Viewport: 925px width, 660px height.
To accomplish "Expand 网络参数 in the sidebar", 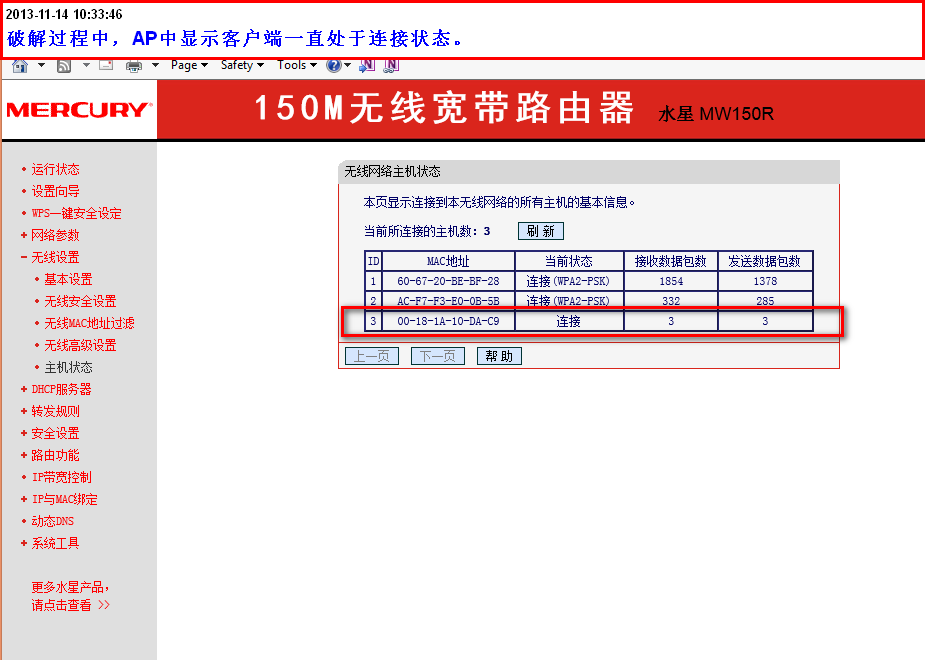I will [x=55, y=235].
